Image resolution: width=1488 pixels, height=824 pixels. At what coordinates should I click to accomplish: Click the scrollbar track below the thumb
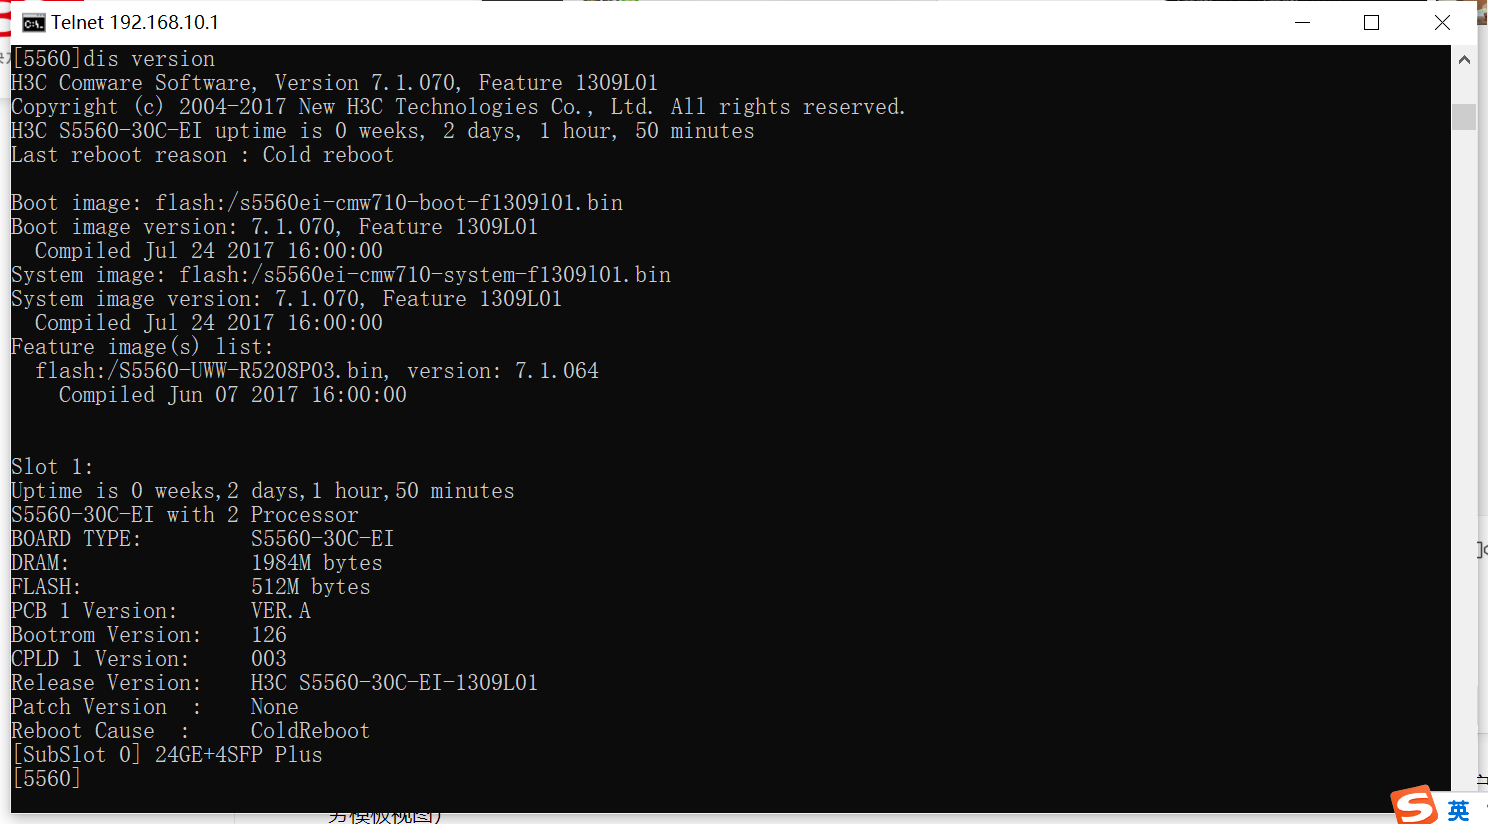1464,450
